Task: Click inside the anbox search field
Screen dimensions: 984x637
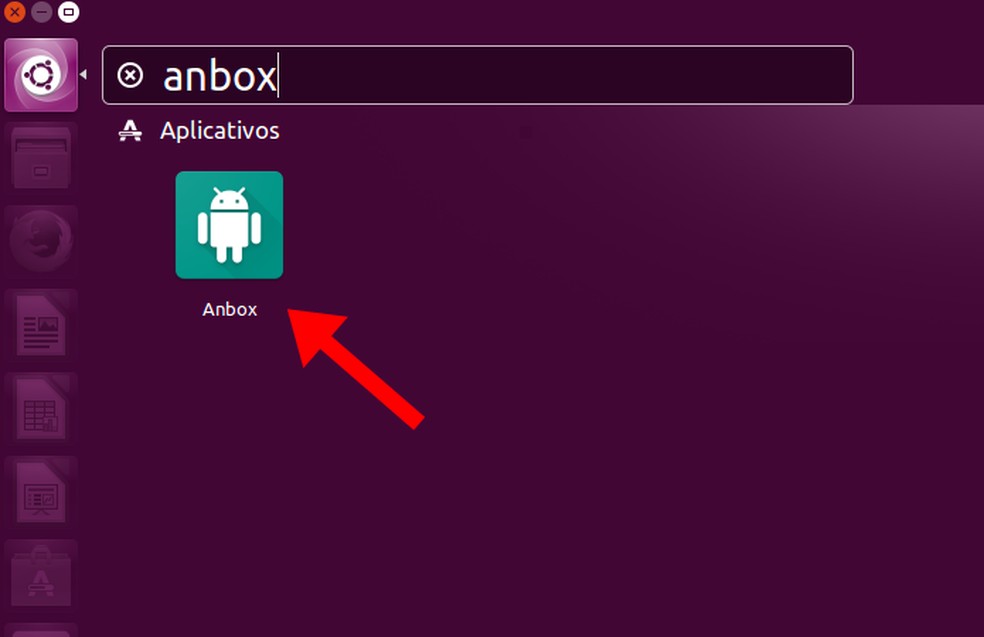Action: pos(478,75)
